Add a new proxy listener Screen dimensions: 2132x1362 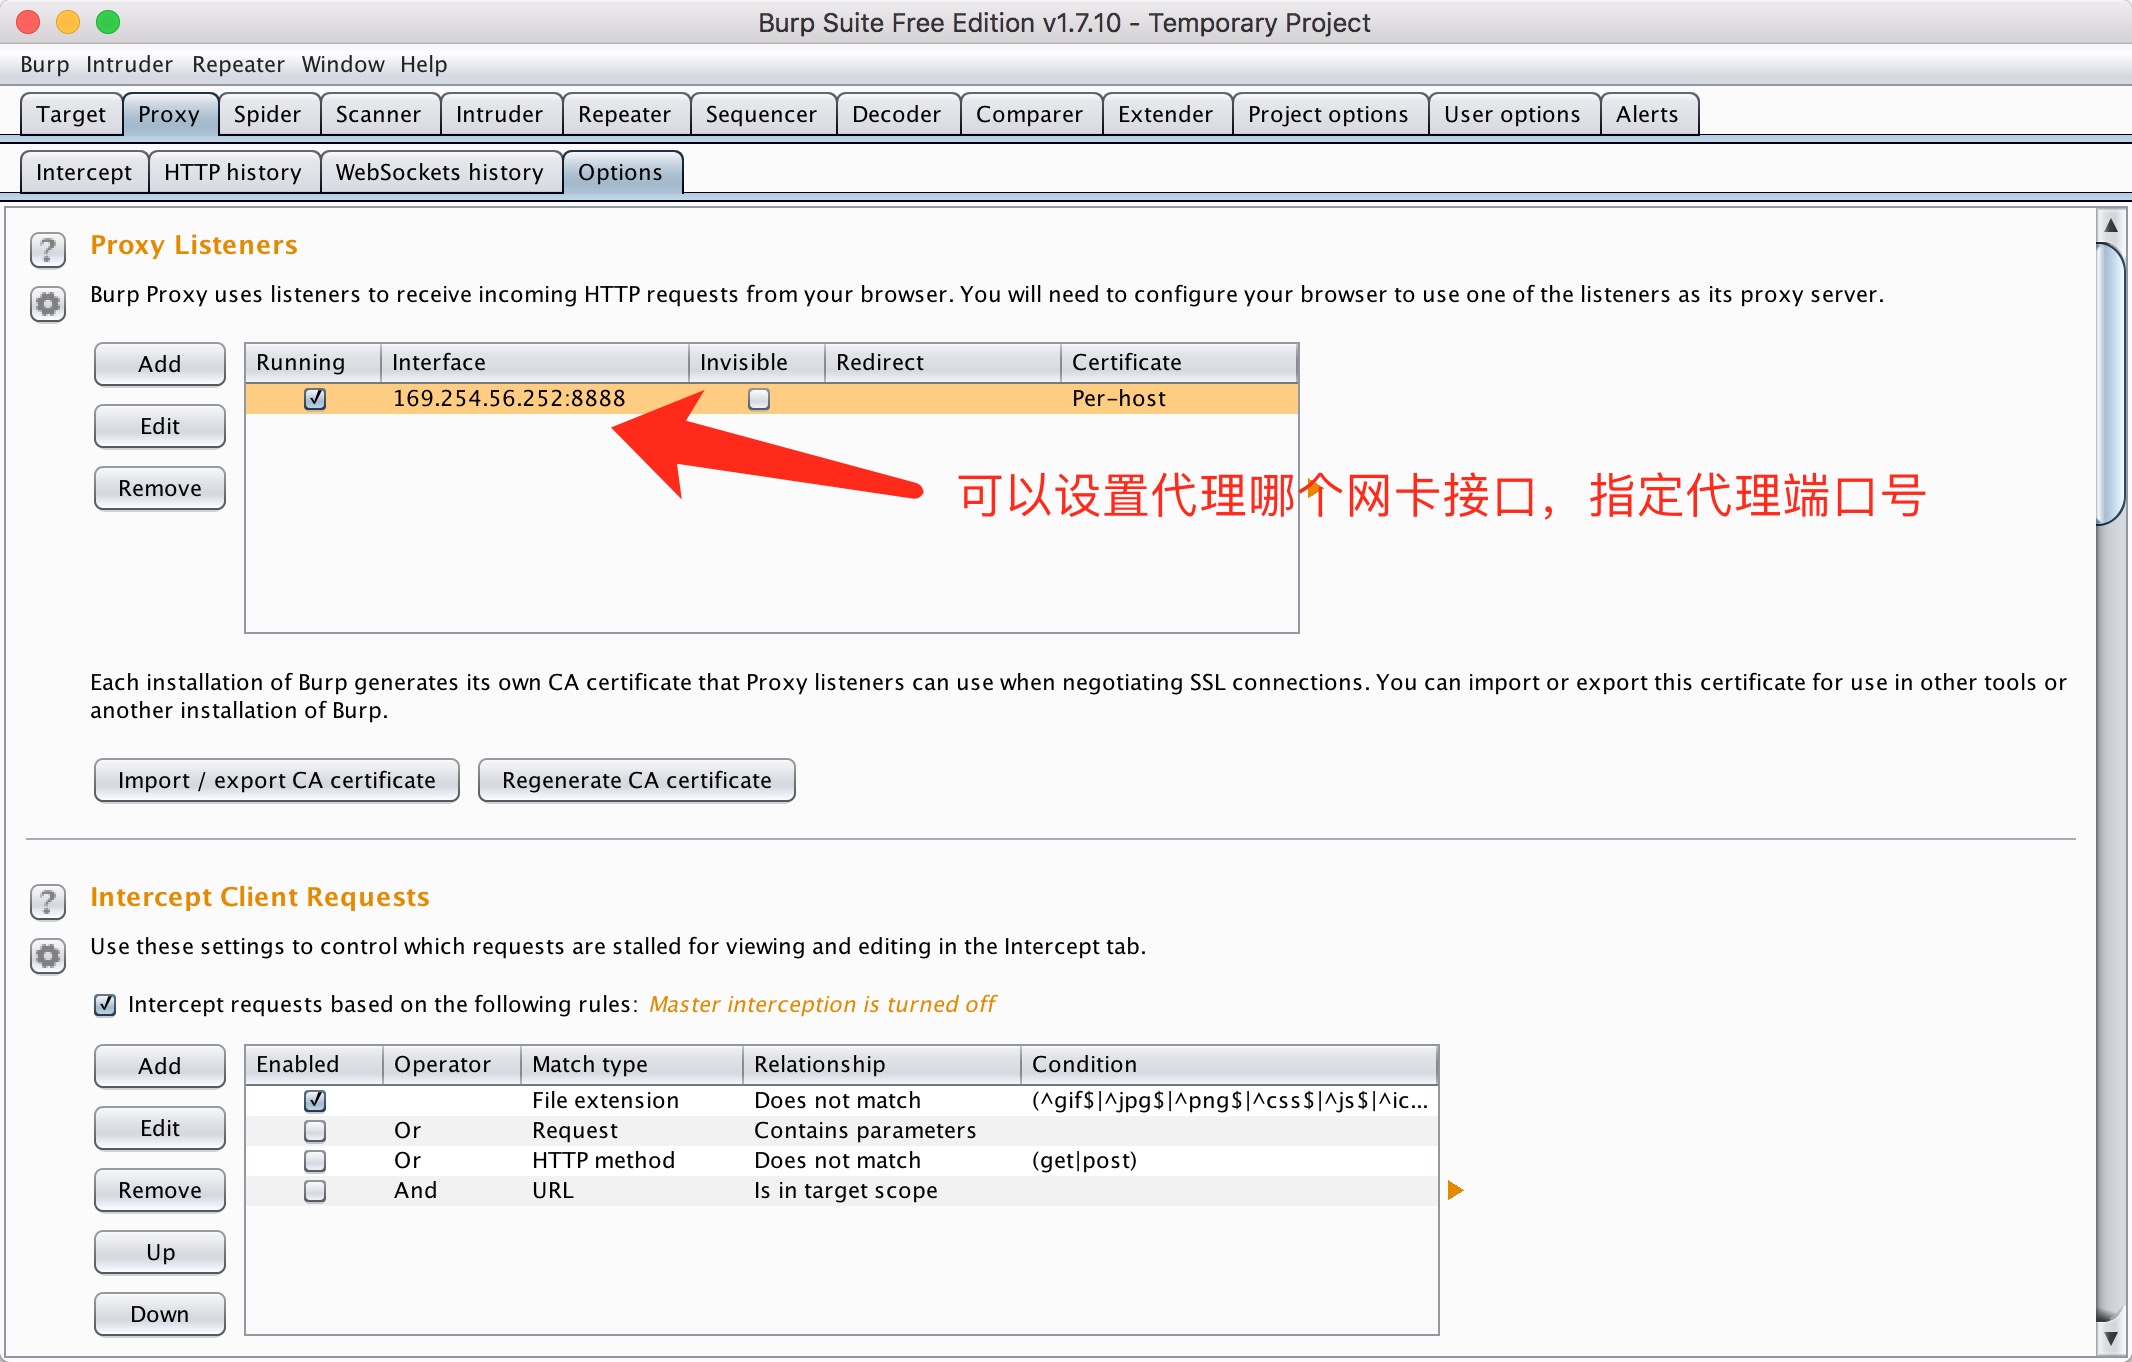click(160, 364)
